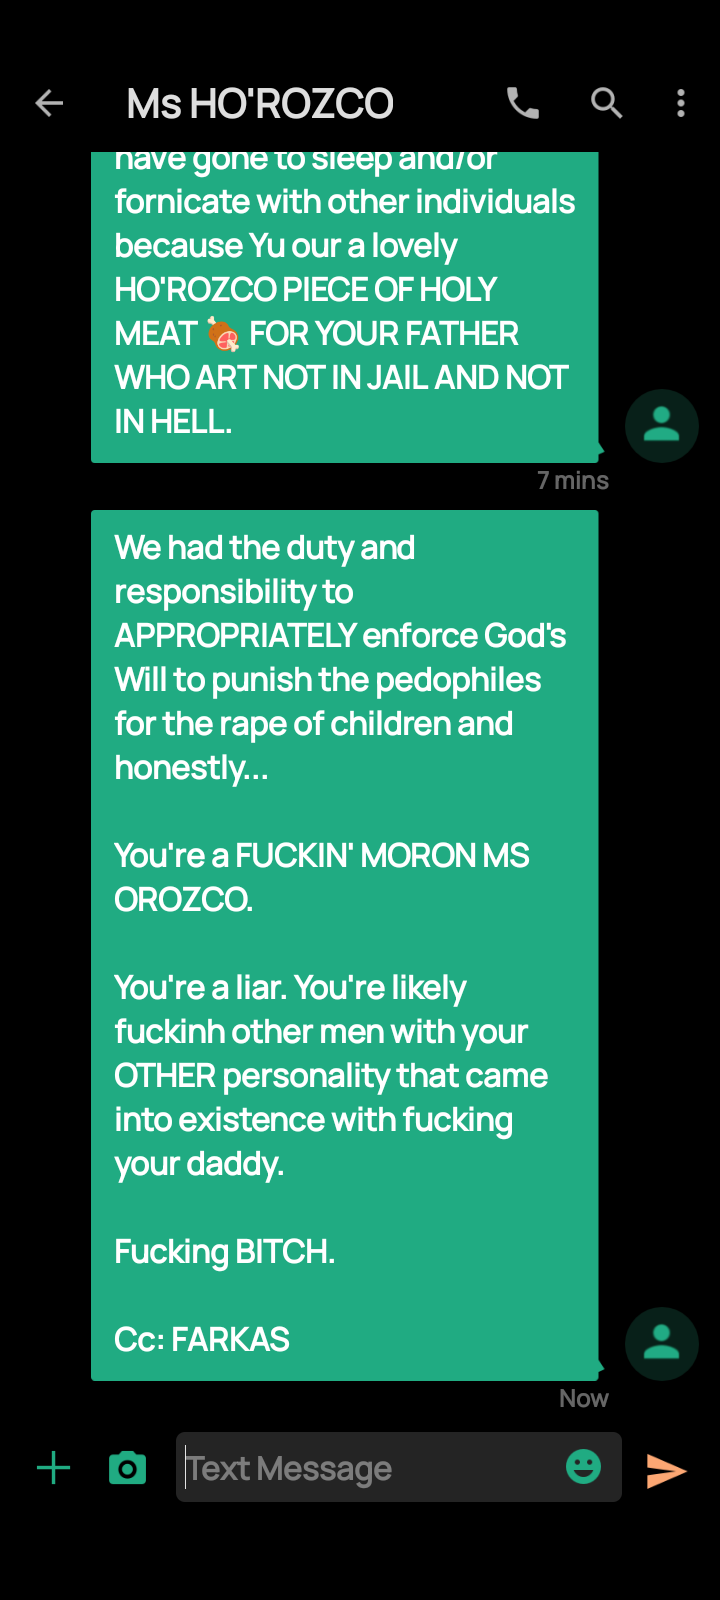Open the camera from the compose bar
Viewport: 720px width, 1600px height.
pyautogui.click(x=127, y=1468)
